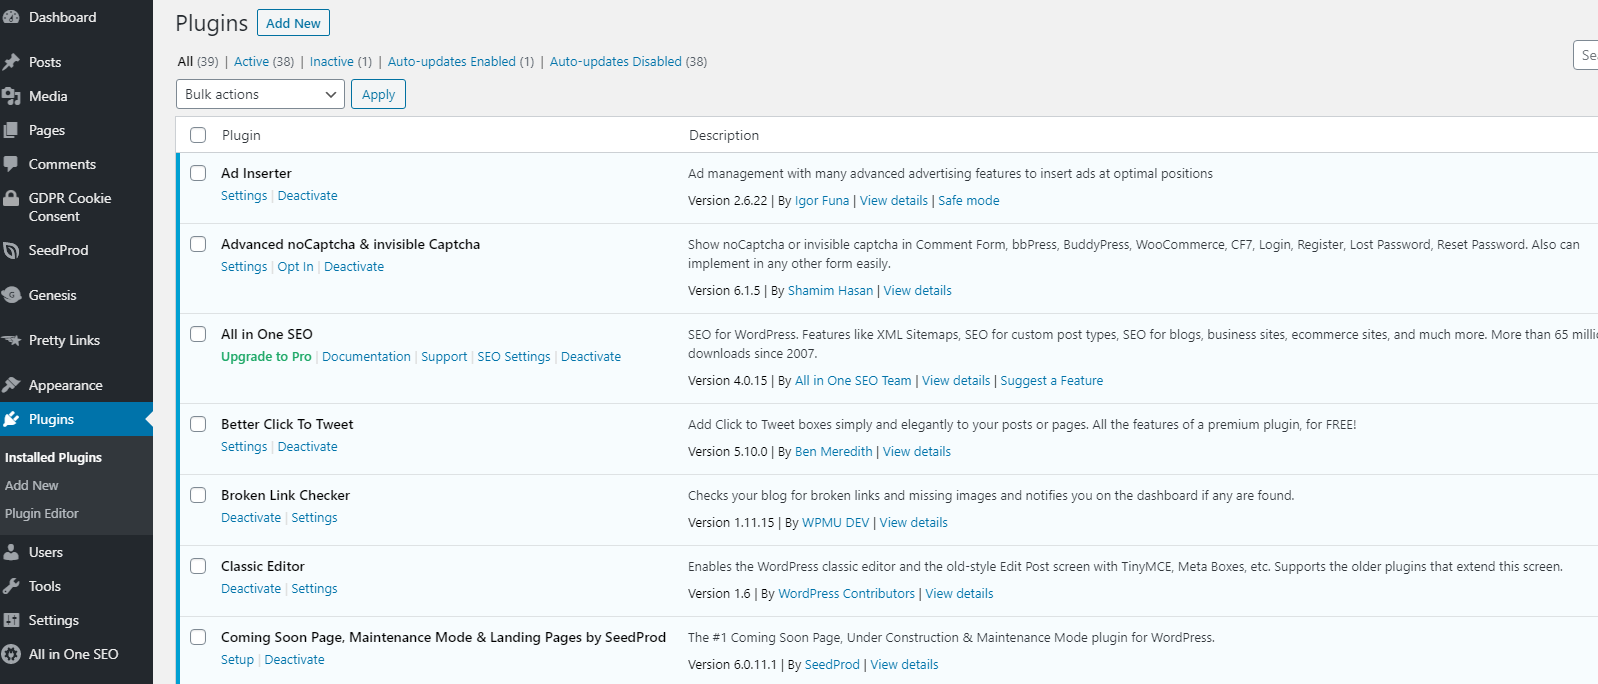The width and height of the screenshot is (1598, 684).
Task: Click the Users person icon
Action: point(11,552)
